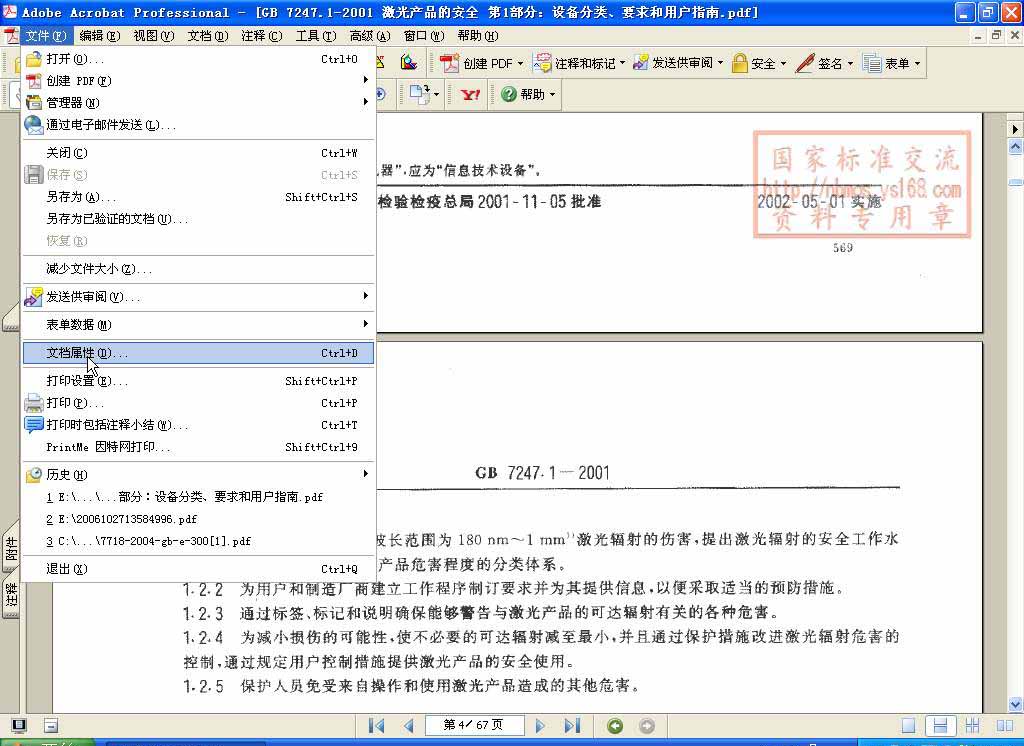Screen dimensions: 1024x746
Task: Open the 帮助 (Help) menu in the menu bar
Action: coord(477,36)
